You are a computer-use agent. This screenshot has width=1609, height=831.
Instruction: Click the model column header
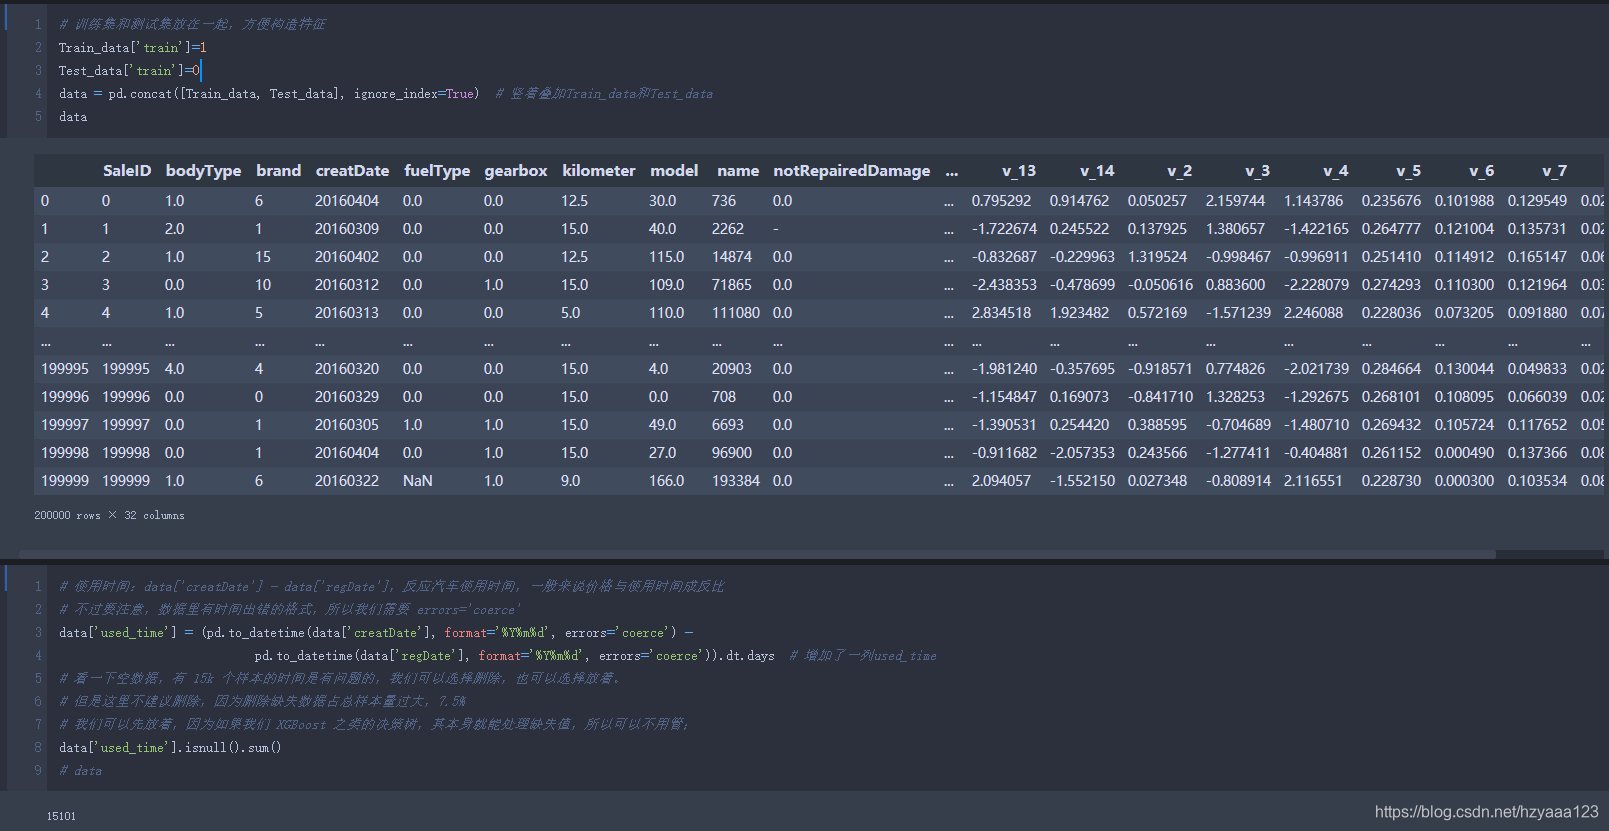click(674, 171)
